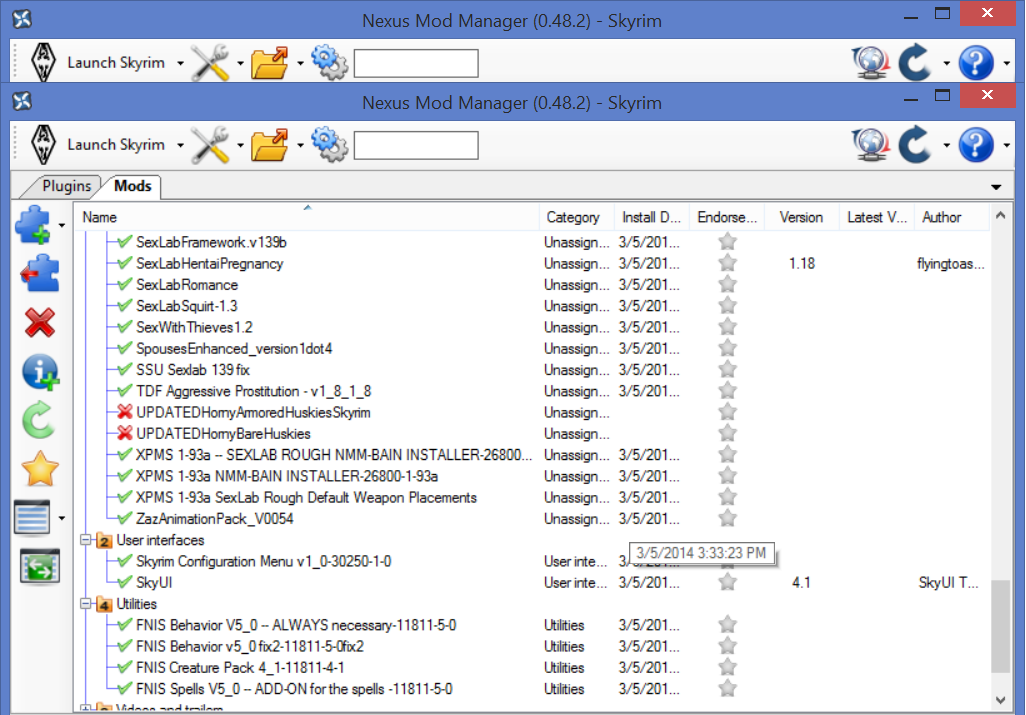Toggle green check for SSU Sexlab 139 fix

tap(124, 370)
